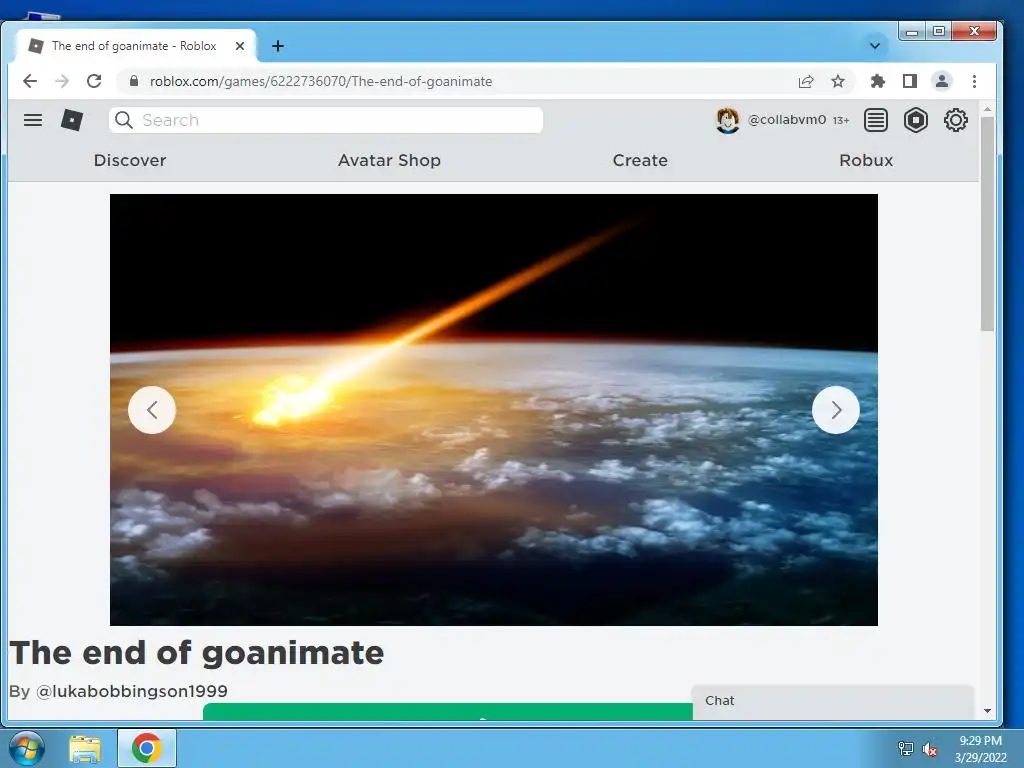Open taskbar clock showing 9:29 PM
The width and height of the screenshot is (1024, 768).
[980, 749]
